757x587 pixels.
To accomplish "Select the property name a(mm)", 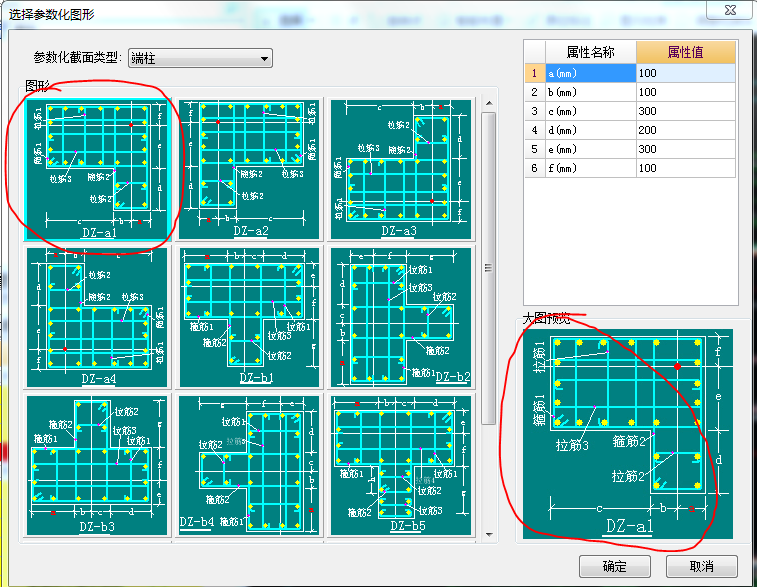I will click(x=591, y=73).
